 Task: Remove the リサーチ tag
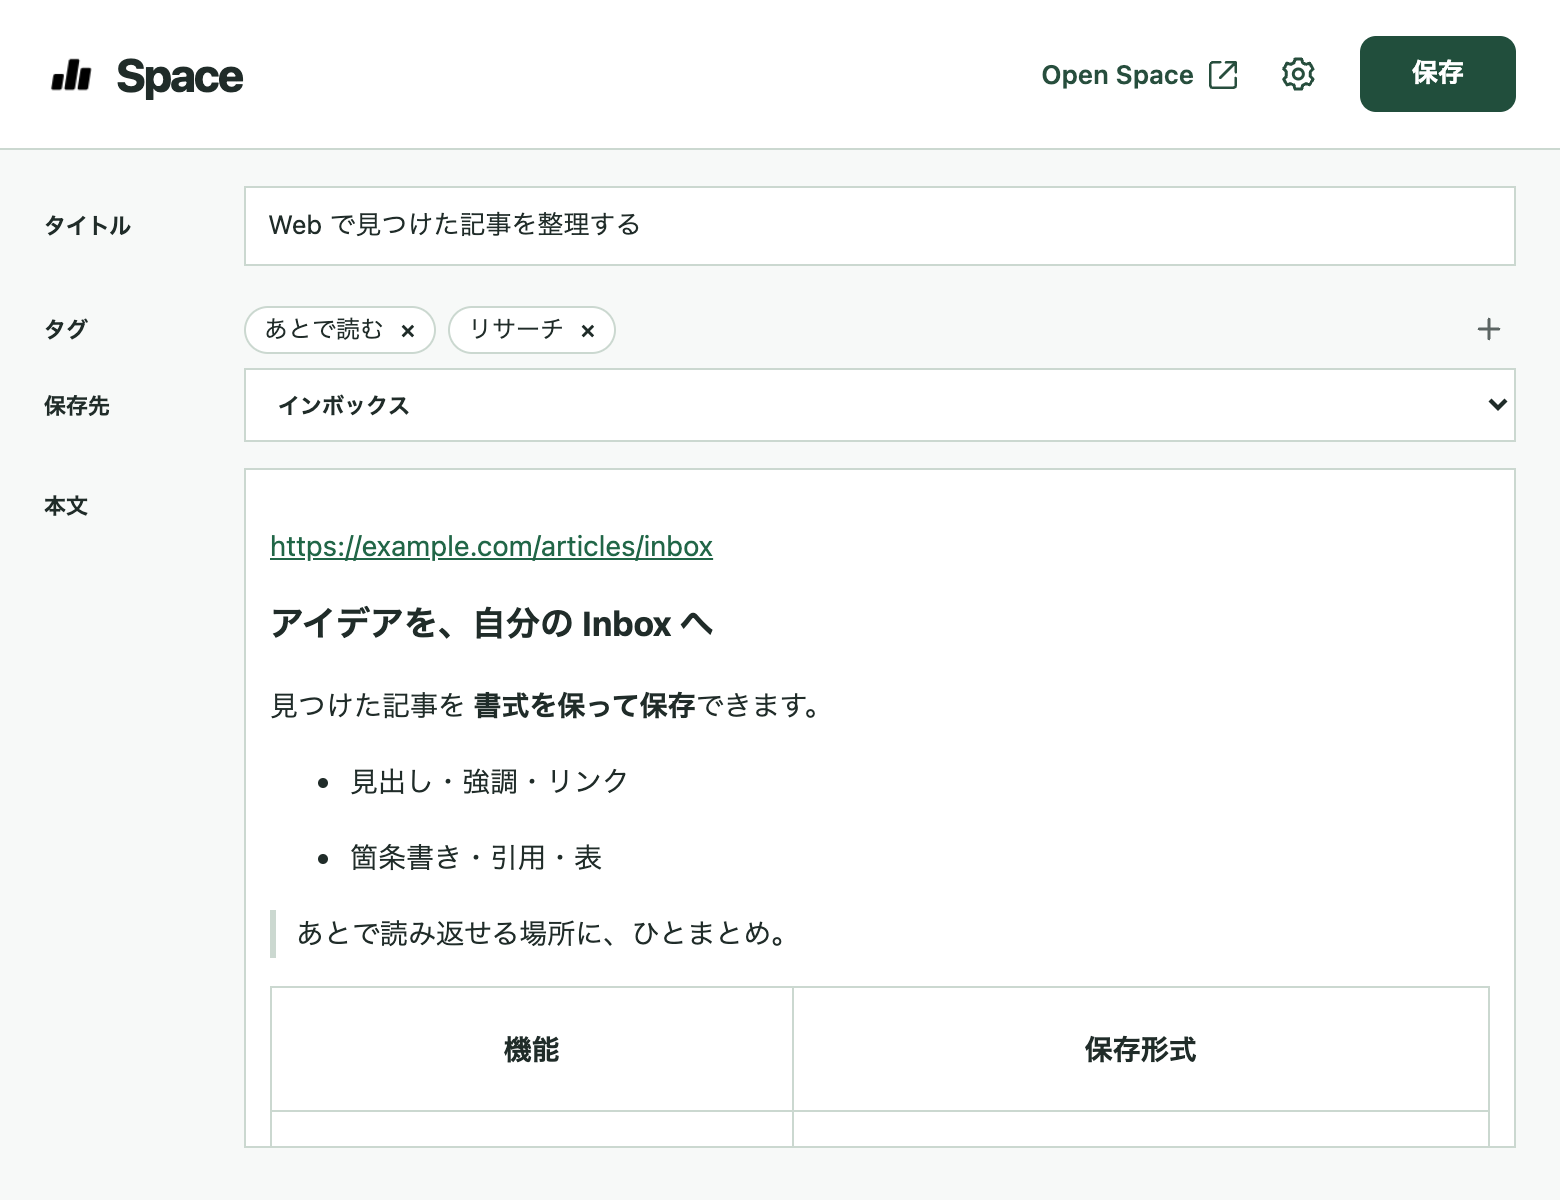tap(587, 331)
